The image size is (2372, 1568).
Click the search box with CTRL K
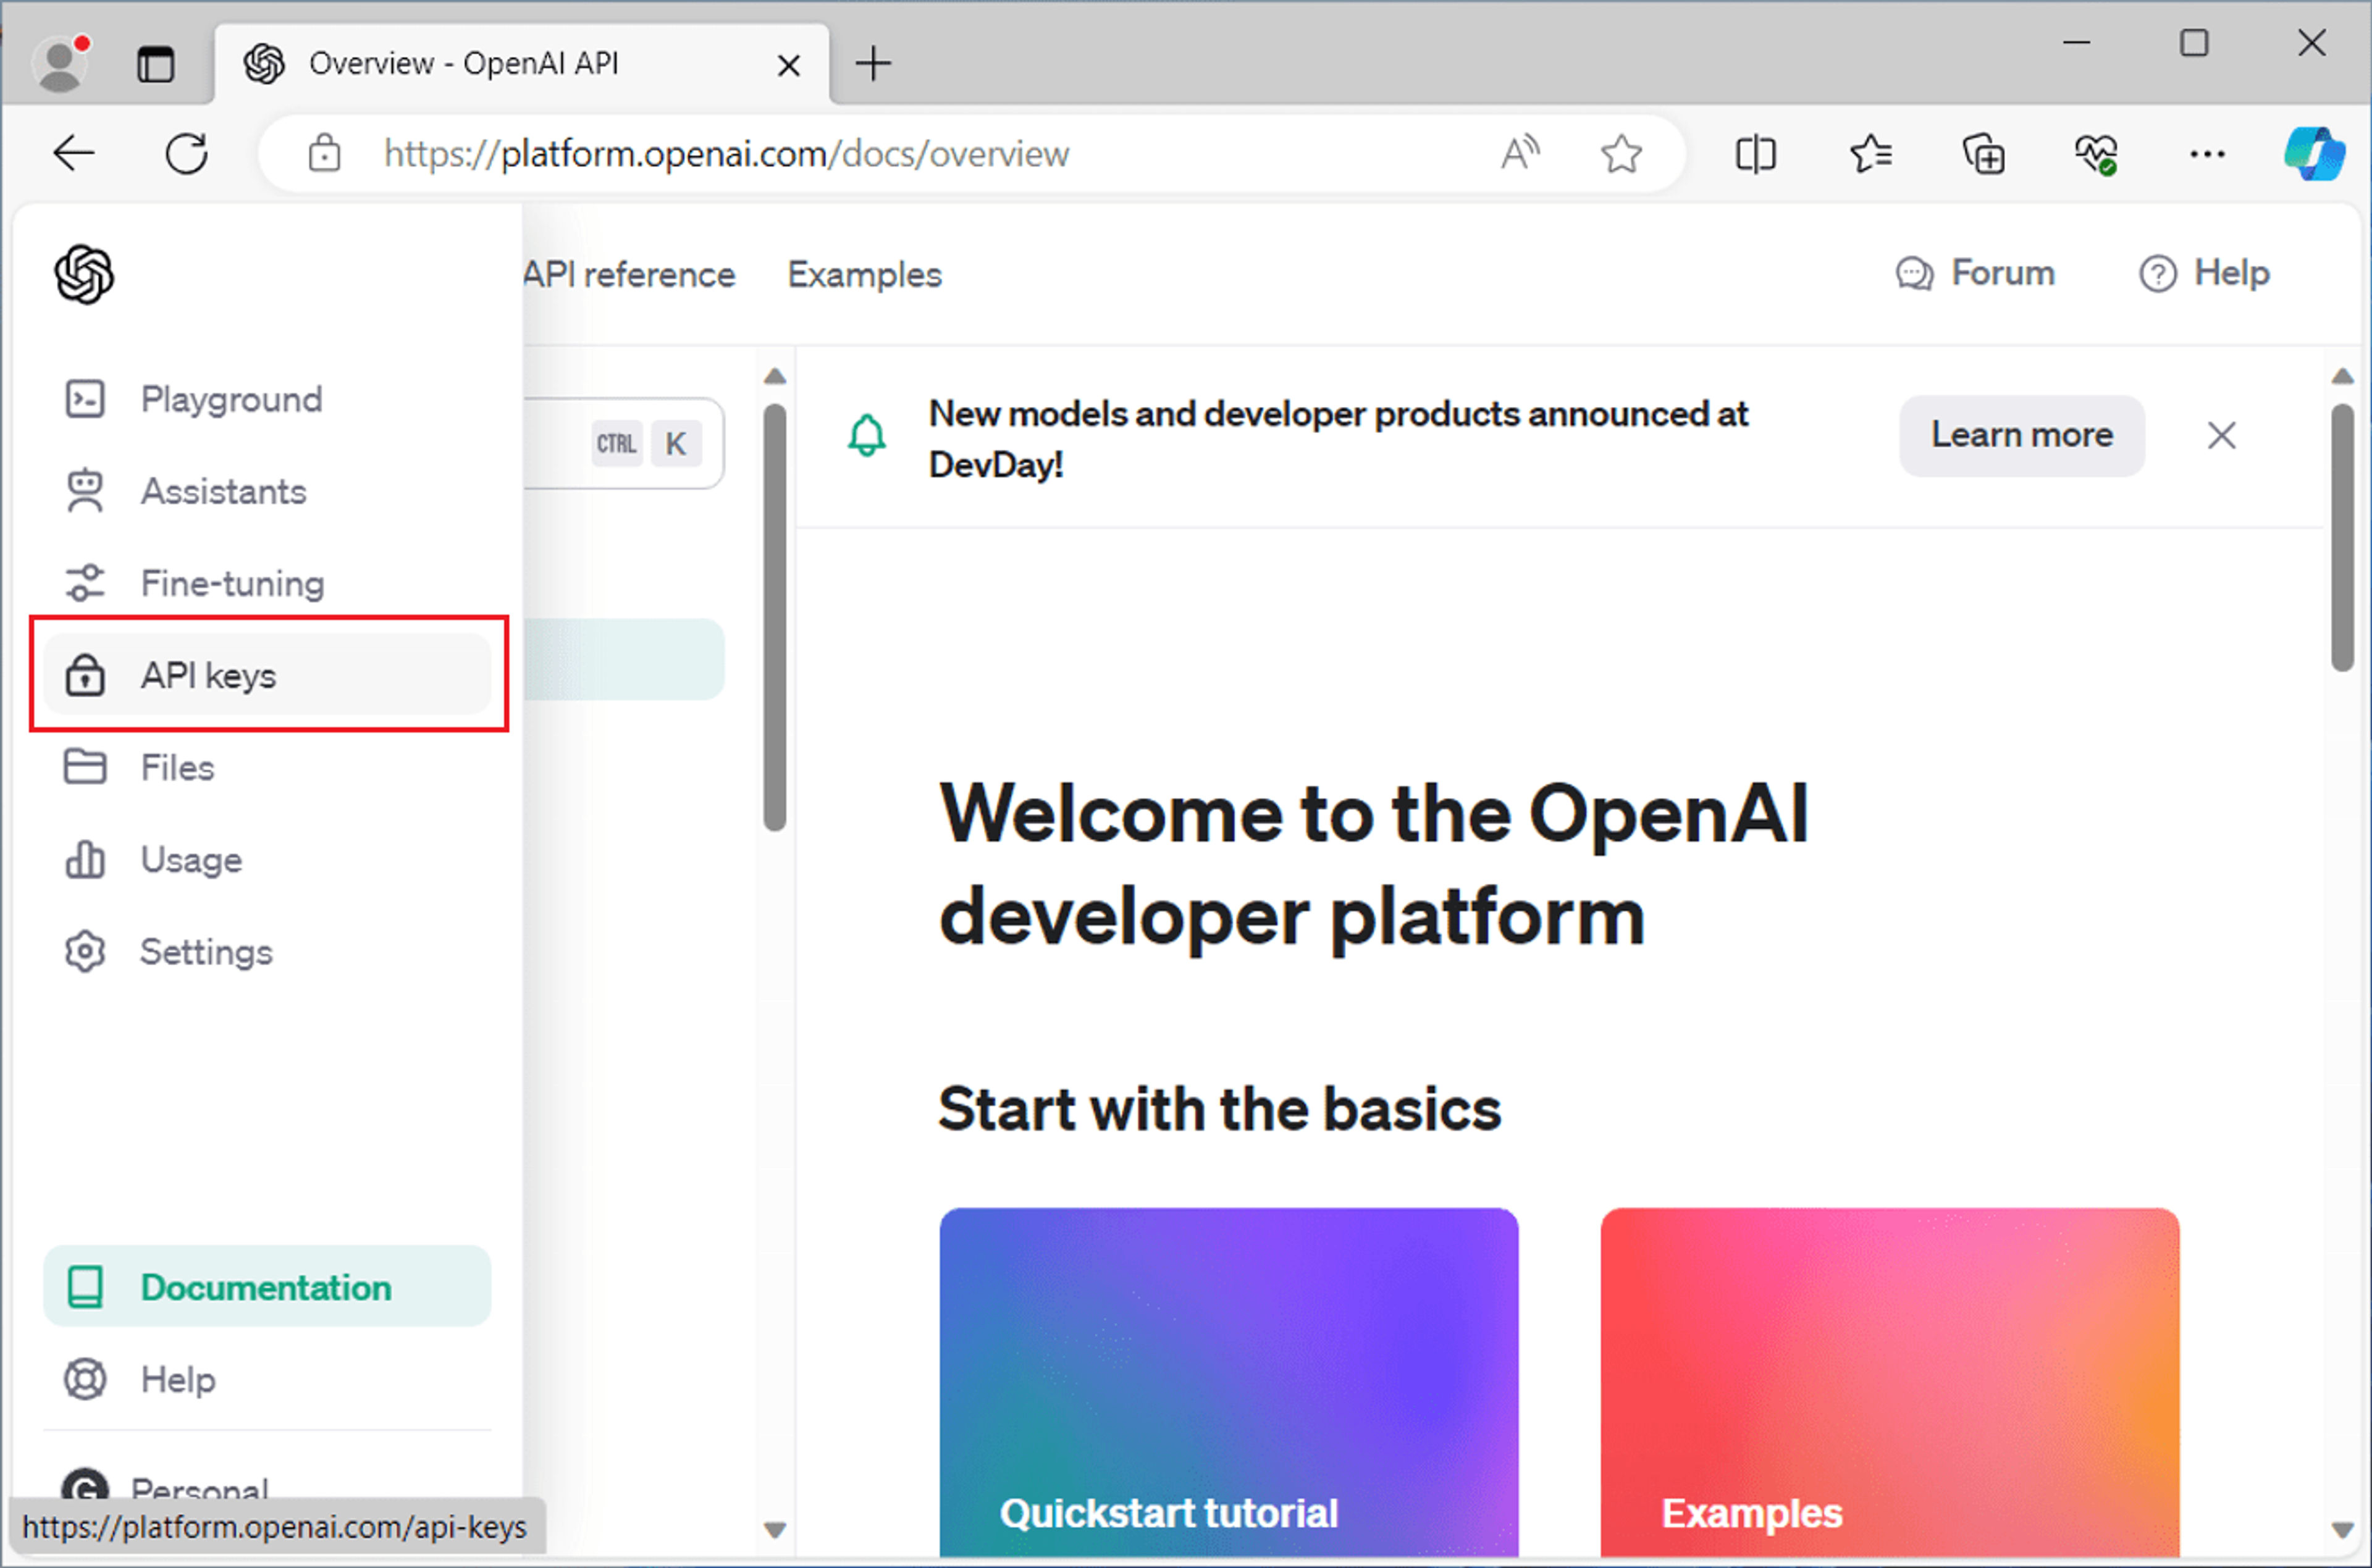click(623, 443)
